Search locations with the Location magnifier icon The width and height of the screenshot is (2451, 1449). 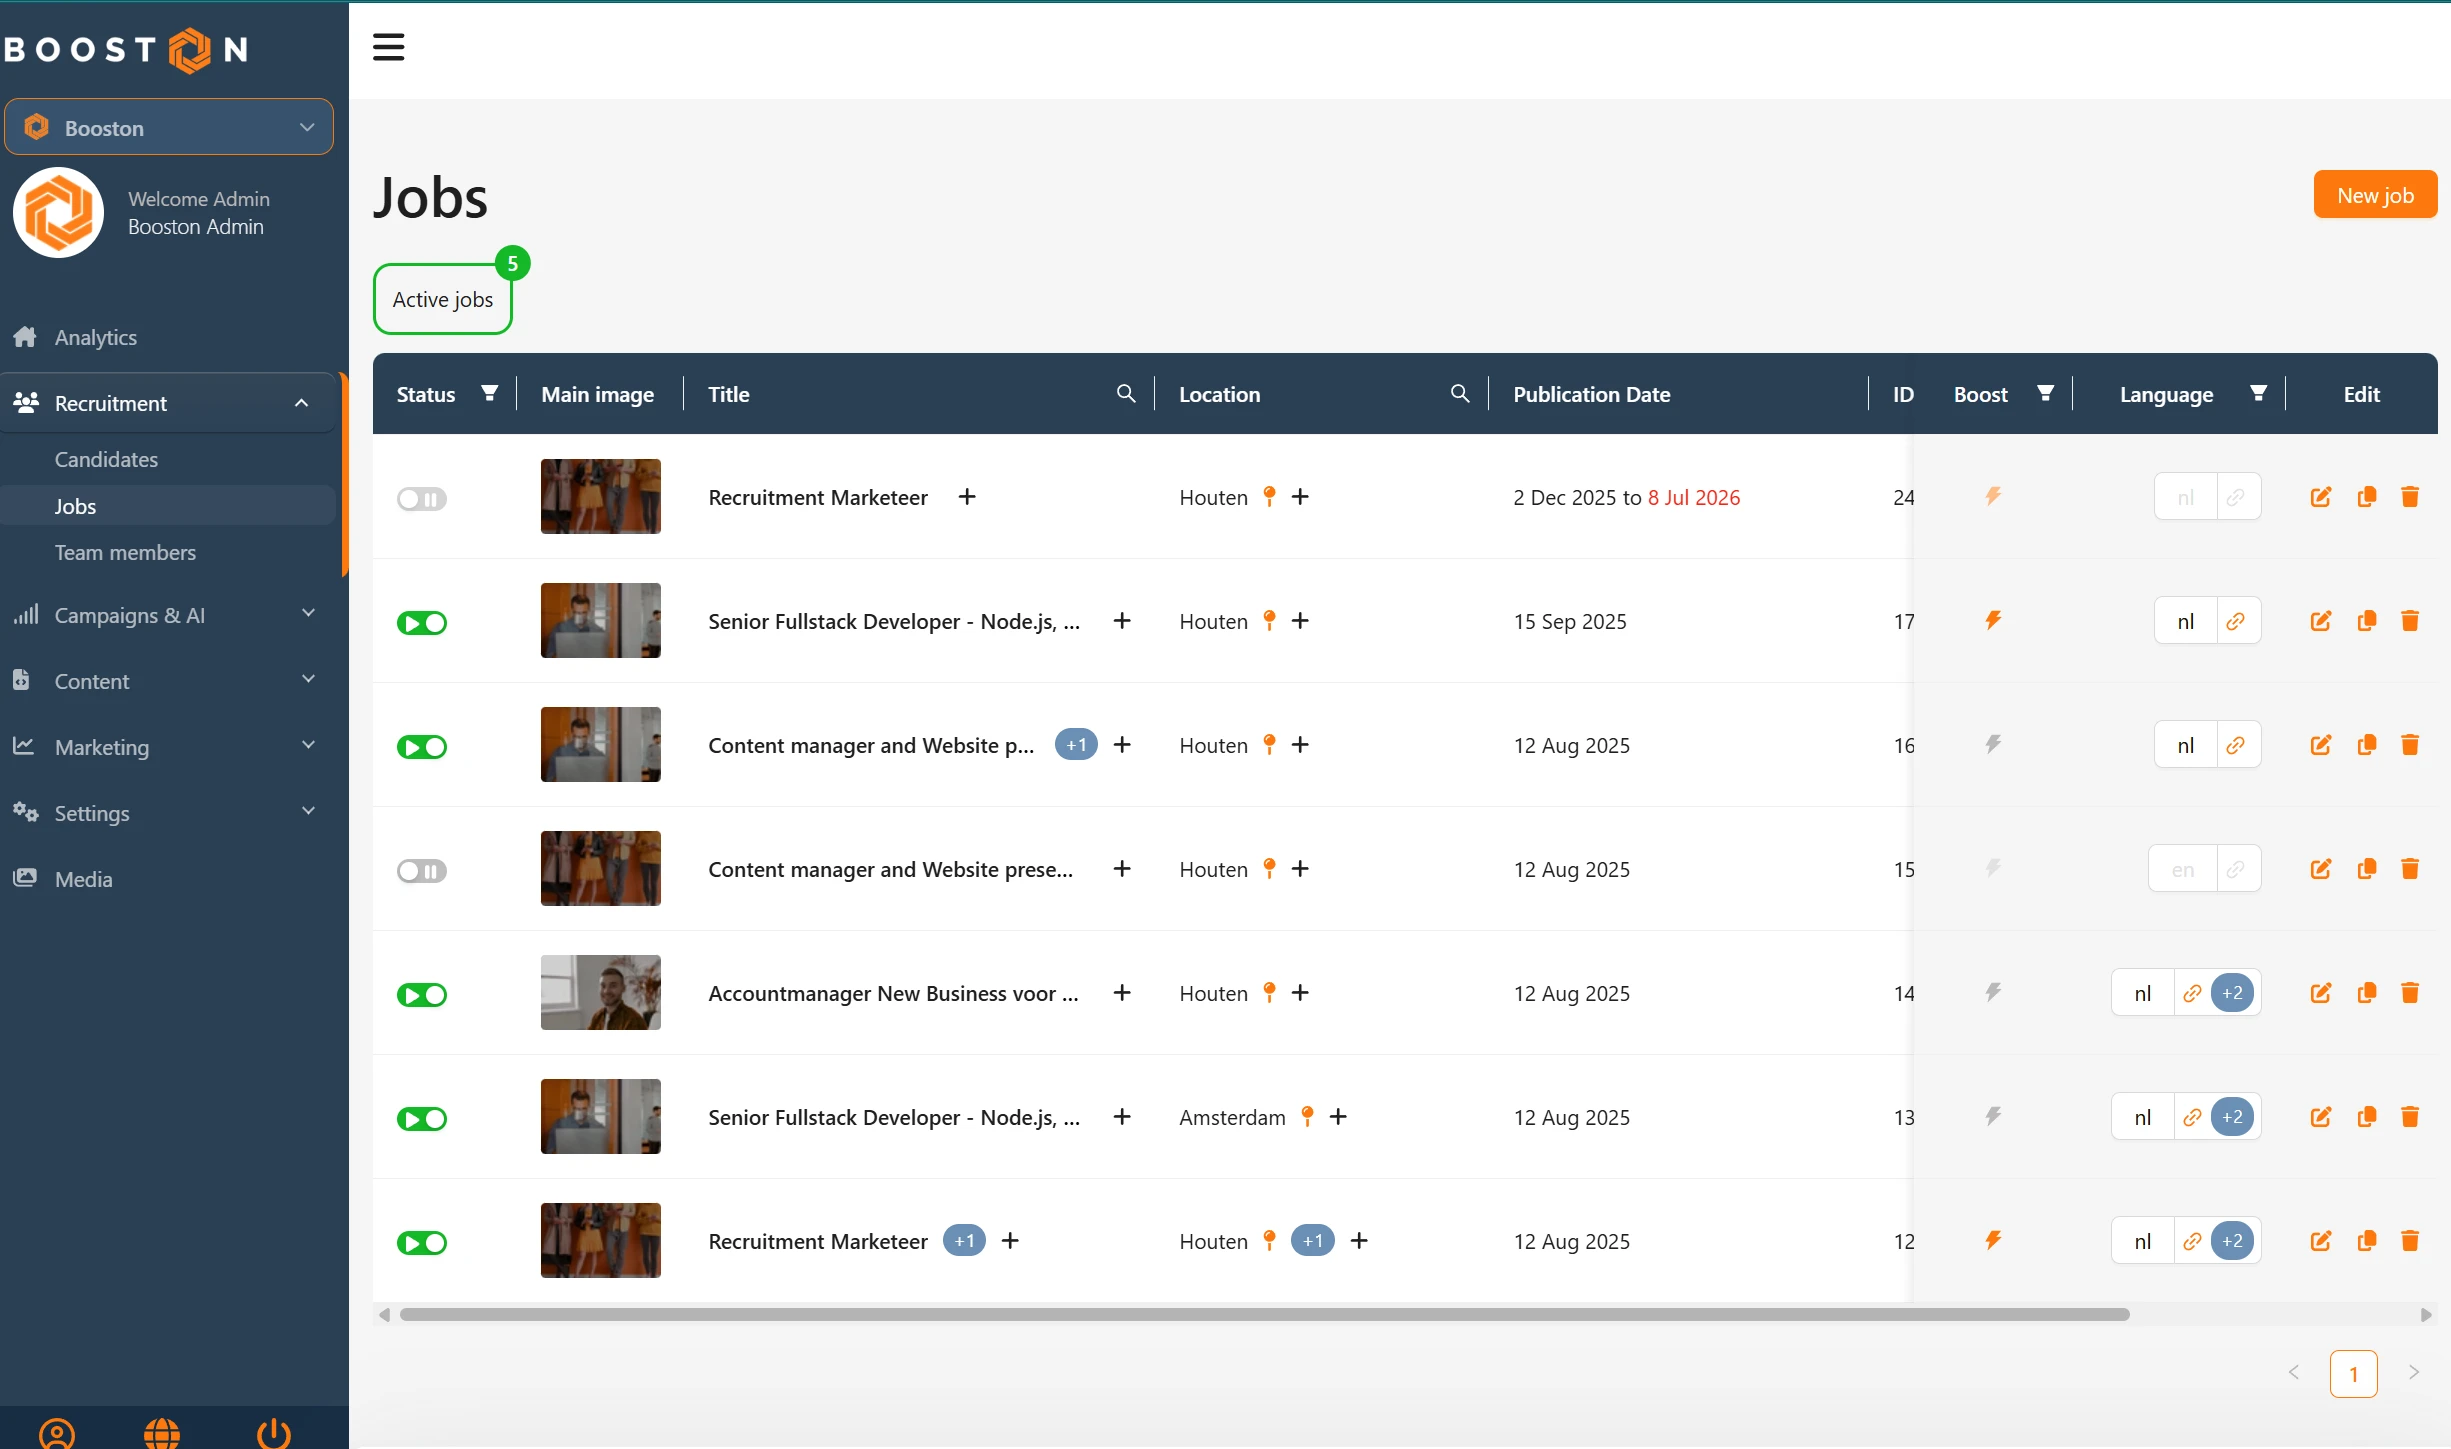[x=1459, y=394]
